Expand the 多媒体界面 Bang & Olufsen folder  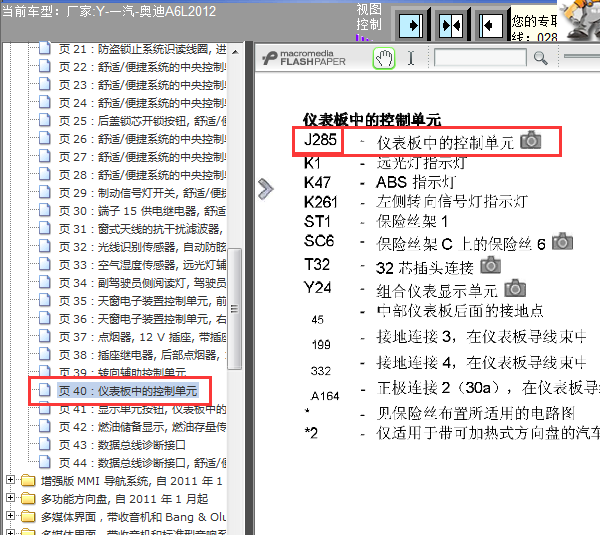pyautogui.click(x=12, y=517)
